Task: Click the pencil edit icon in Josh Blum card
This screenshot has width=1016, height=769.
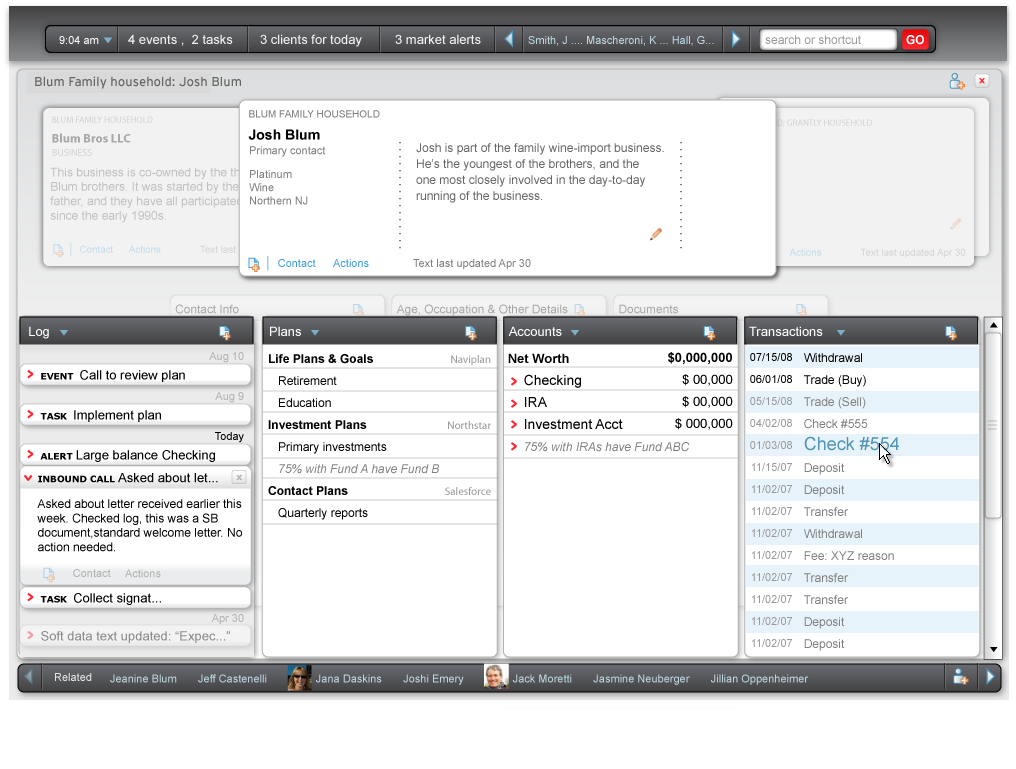Action: [x=656, y=234]
